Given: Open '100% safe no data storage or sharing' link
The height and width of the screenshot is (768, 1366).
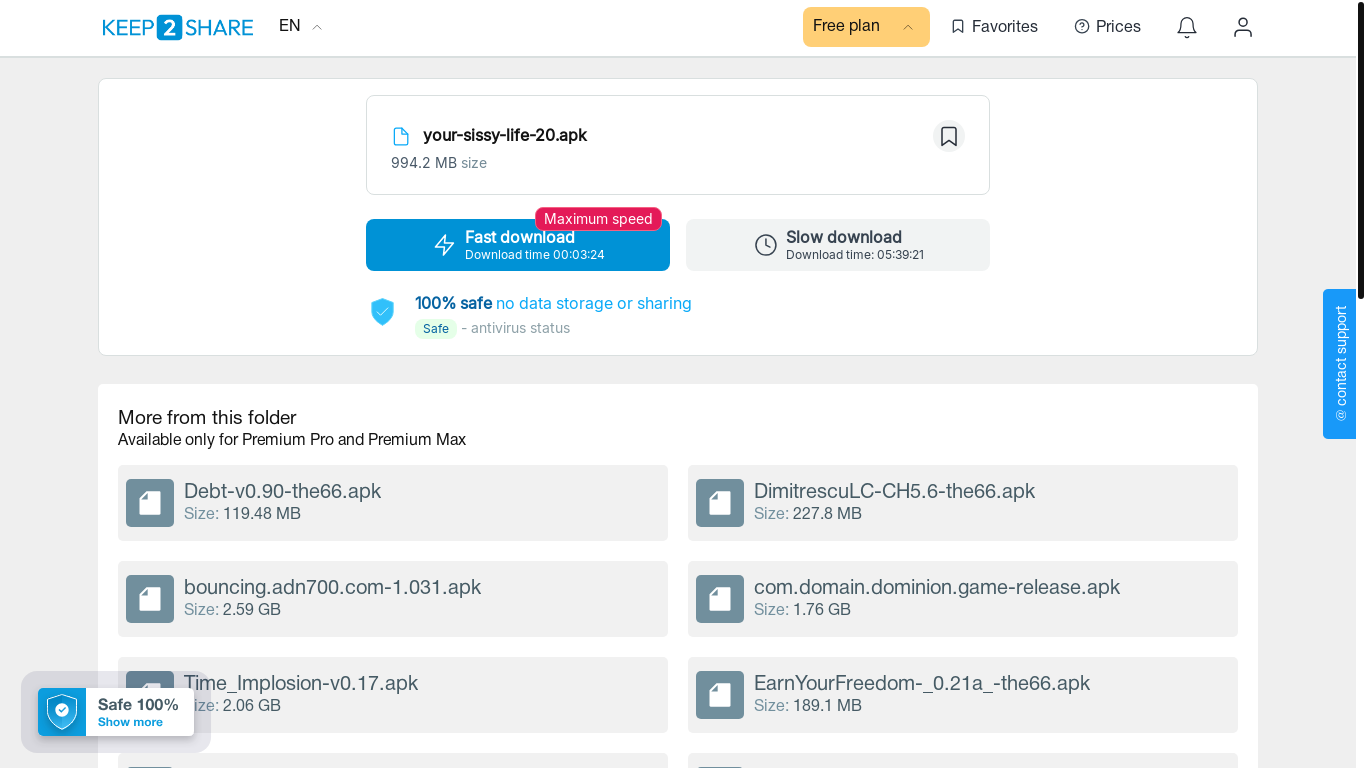Looking at the screenshot, I should pyautogui.click(x=553, y=303).
